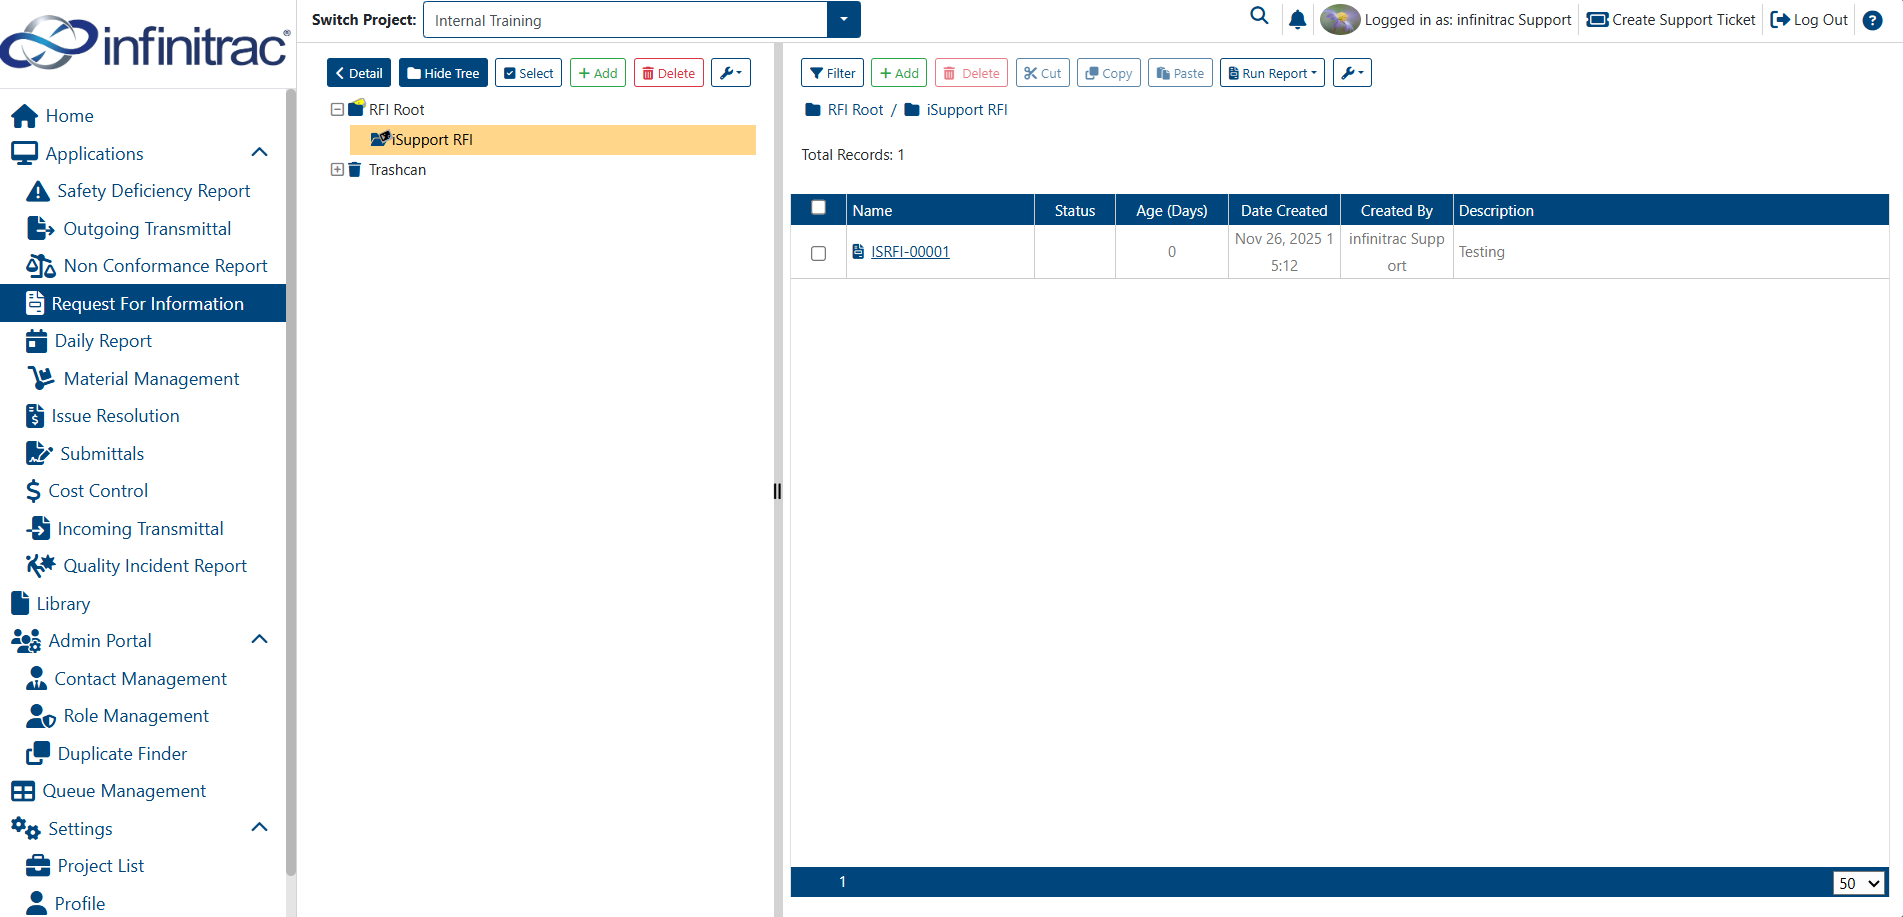Click the ISRFI-00001 document icon
The width and height of the screenshot is (1903, 917).
coord(858,252)
